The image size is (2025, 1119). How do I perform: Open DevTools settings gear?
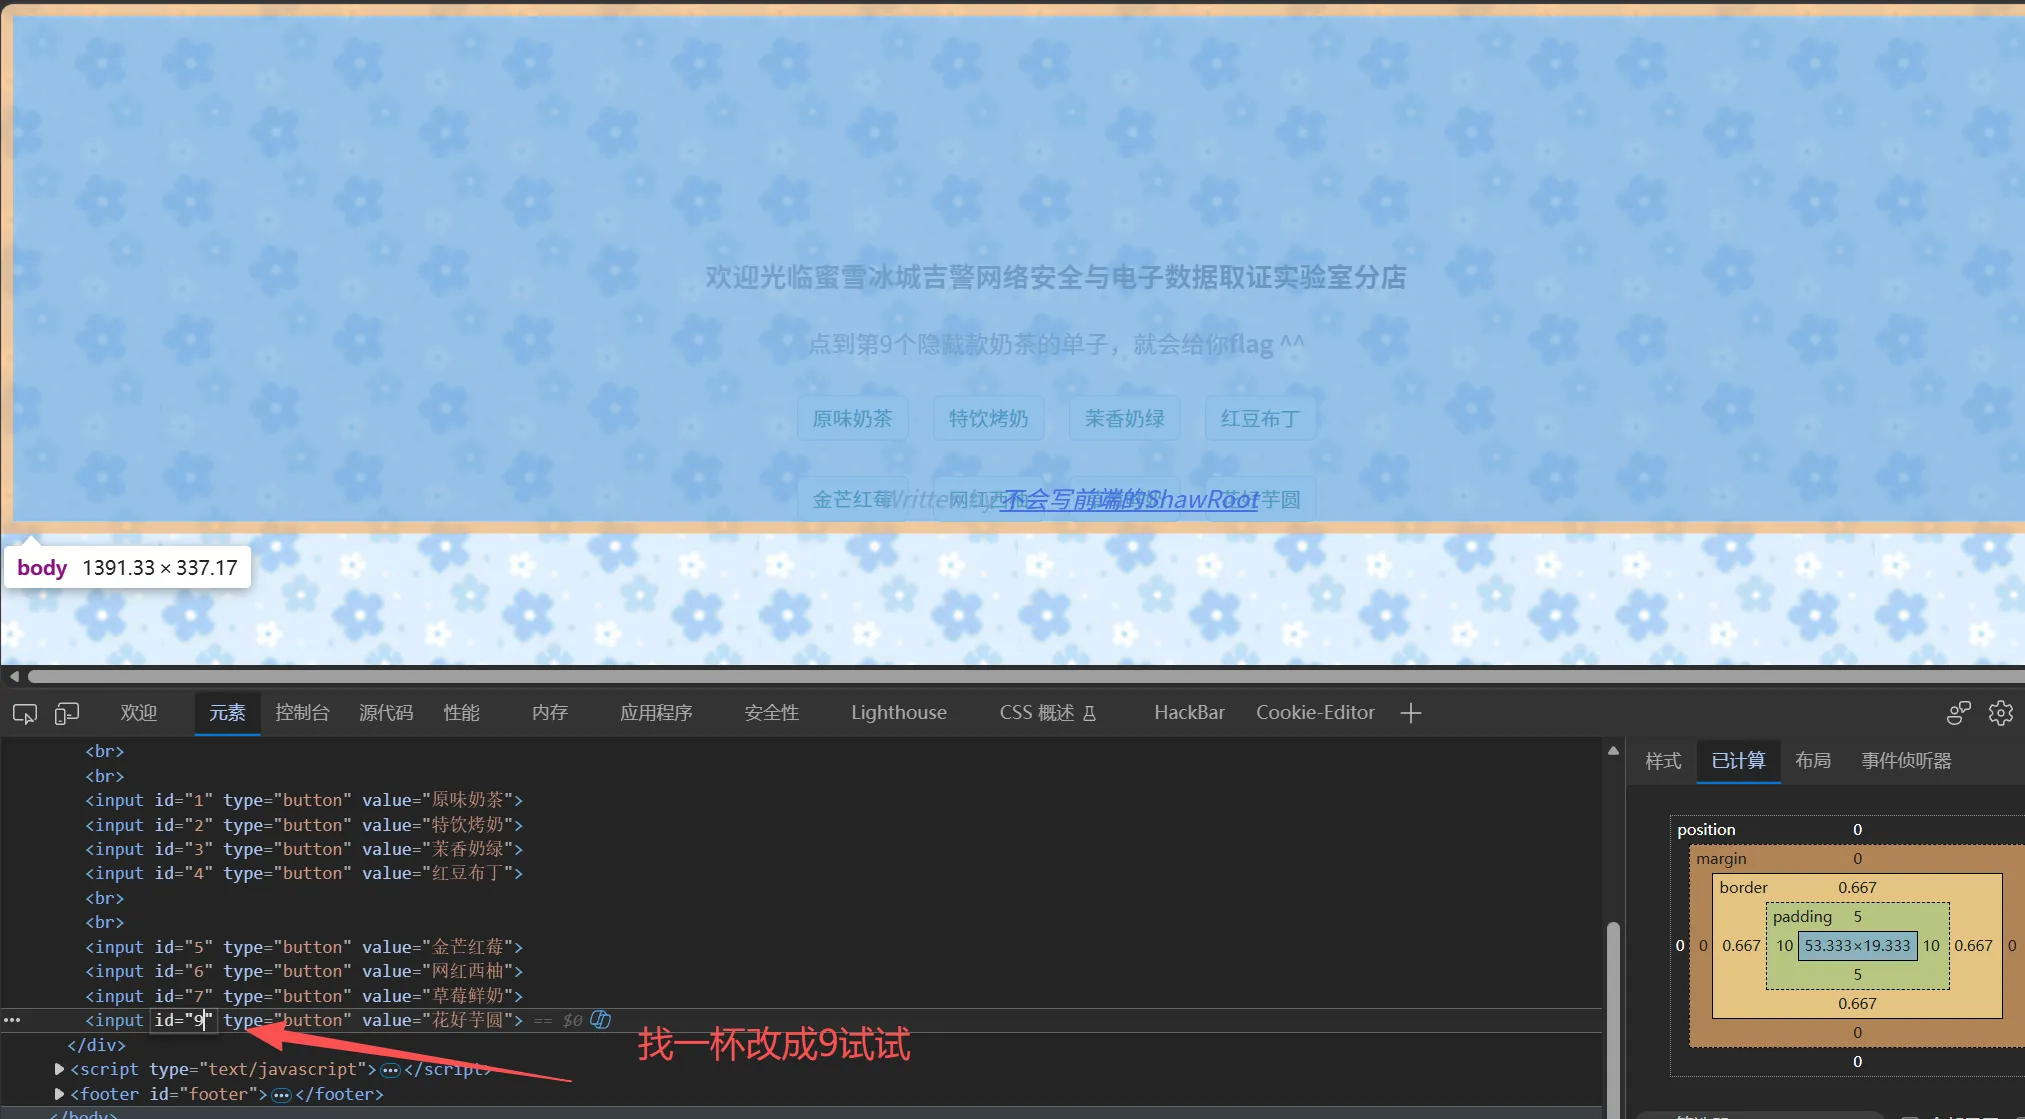2000,713
